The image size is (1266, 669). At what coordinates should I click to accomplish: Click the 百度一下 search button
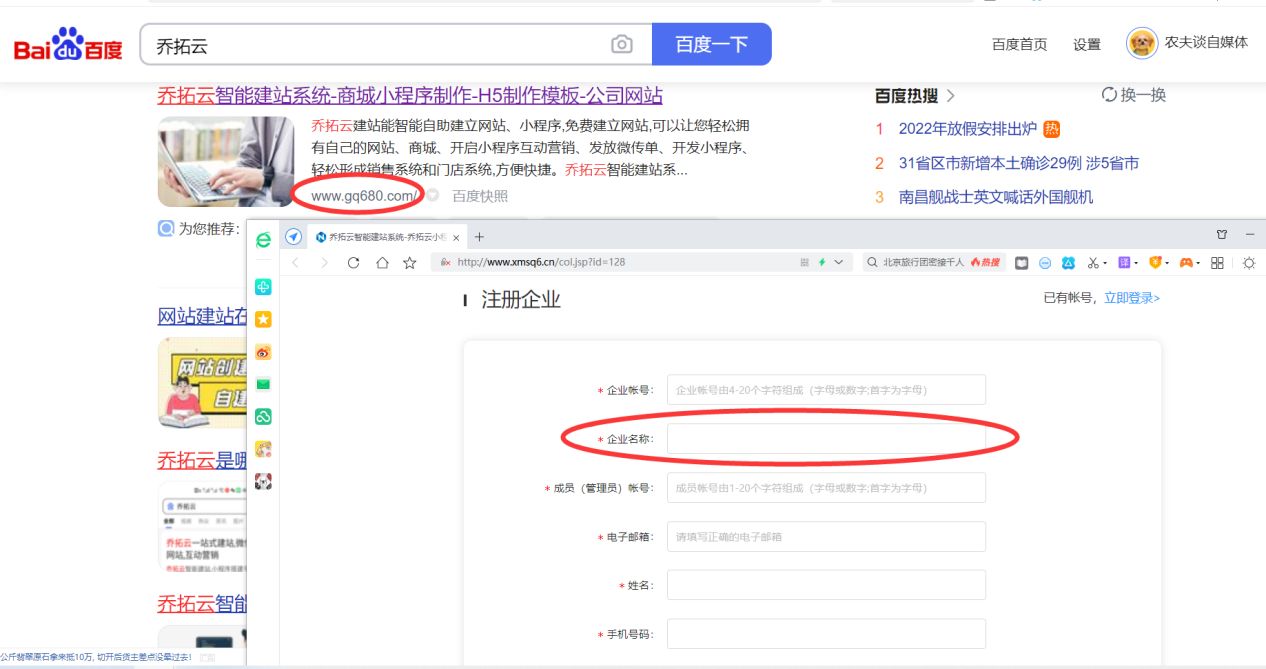coord(711,46)
